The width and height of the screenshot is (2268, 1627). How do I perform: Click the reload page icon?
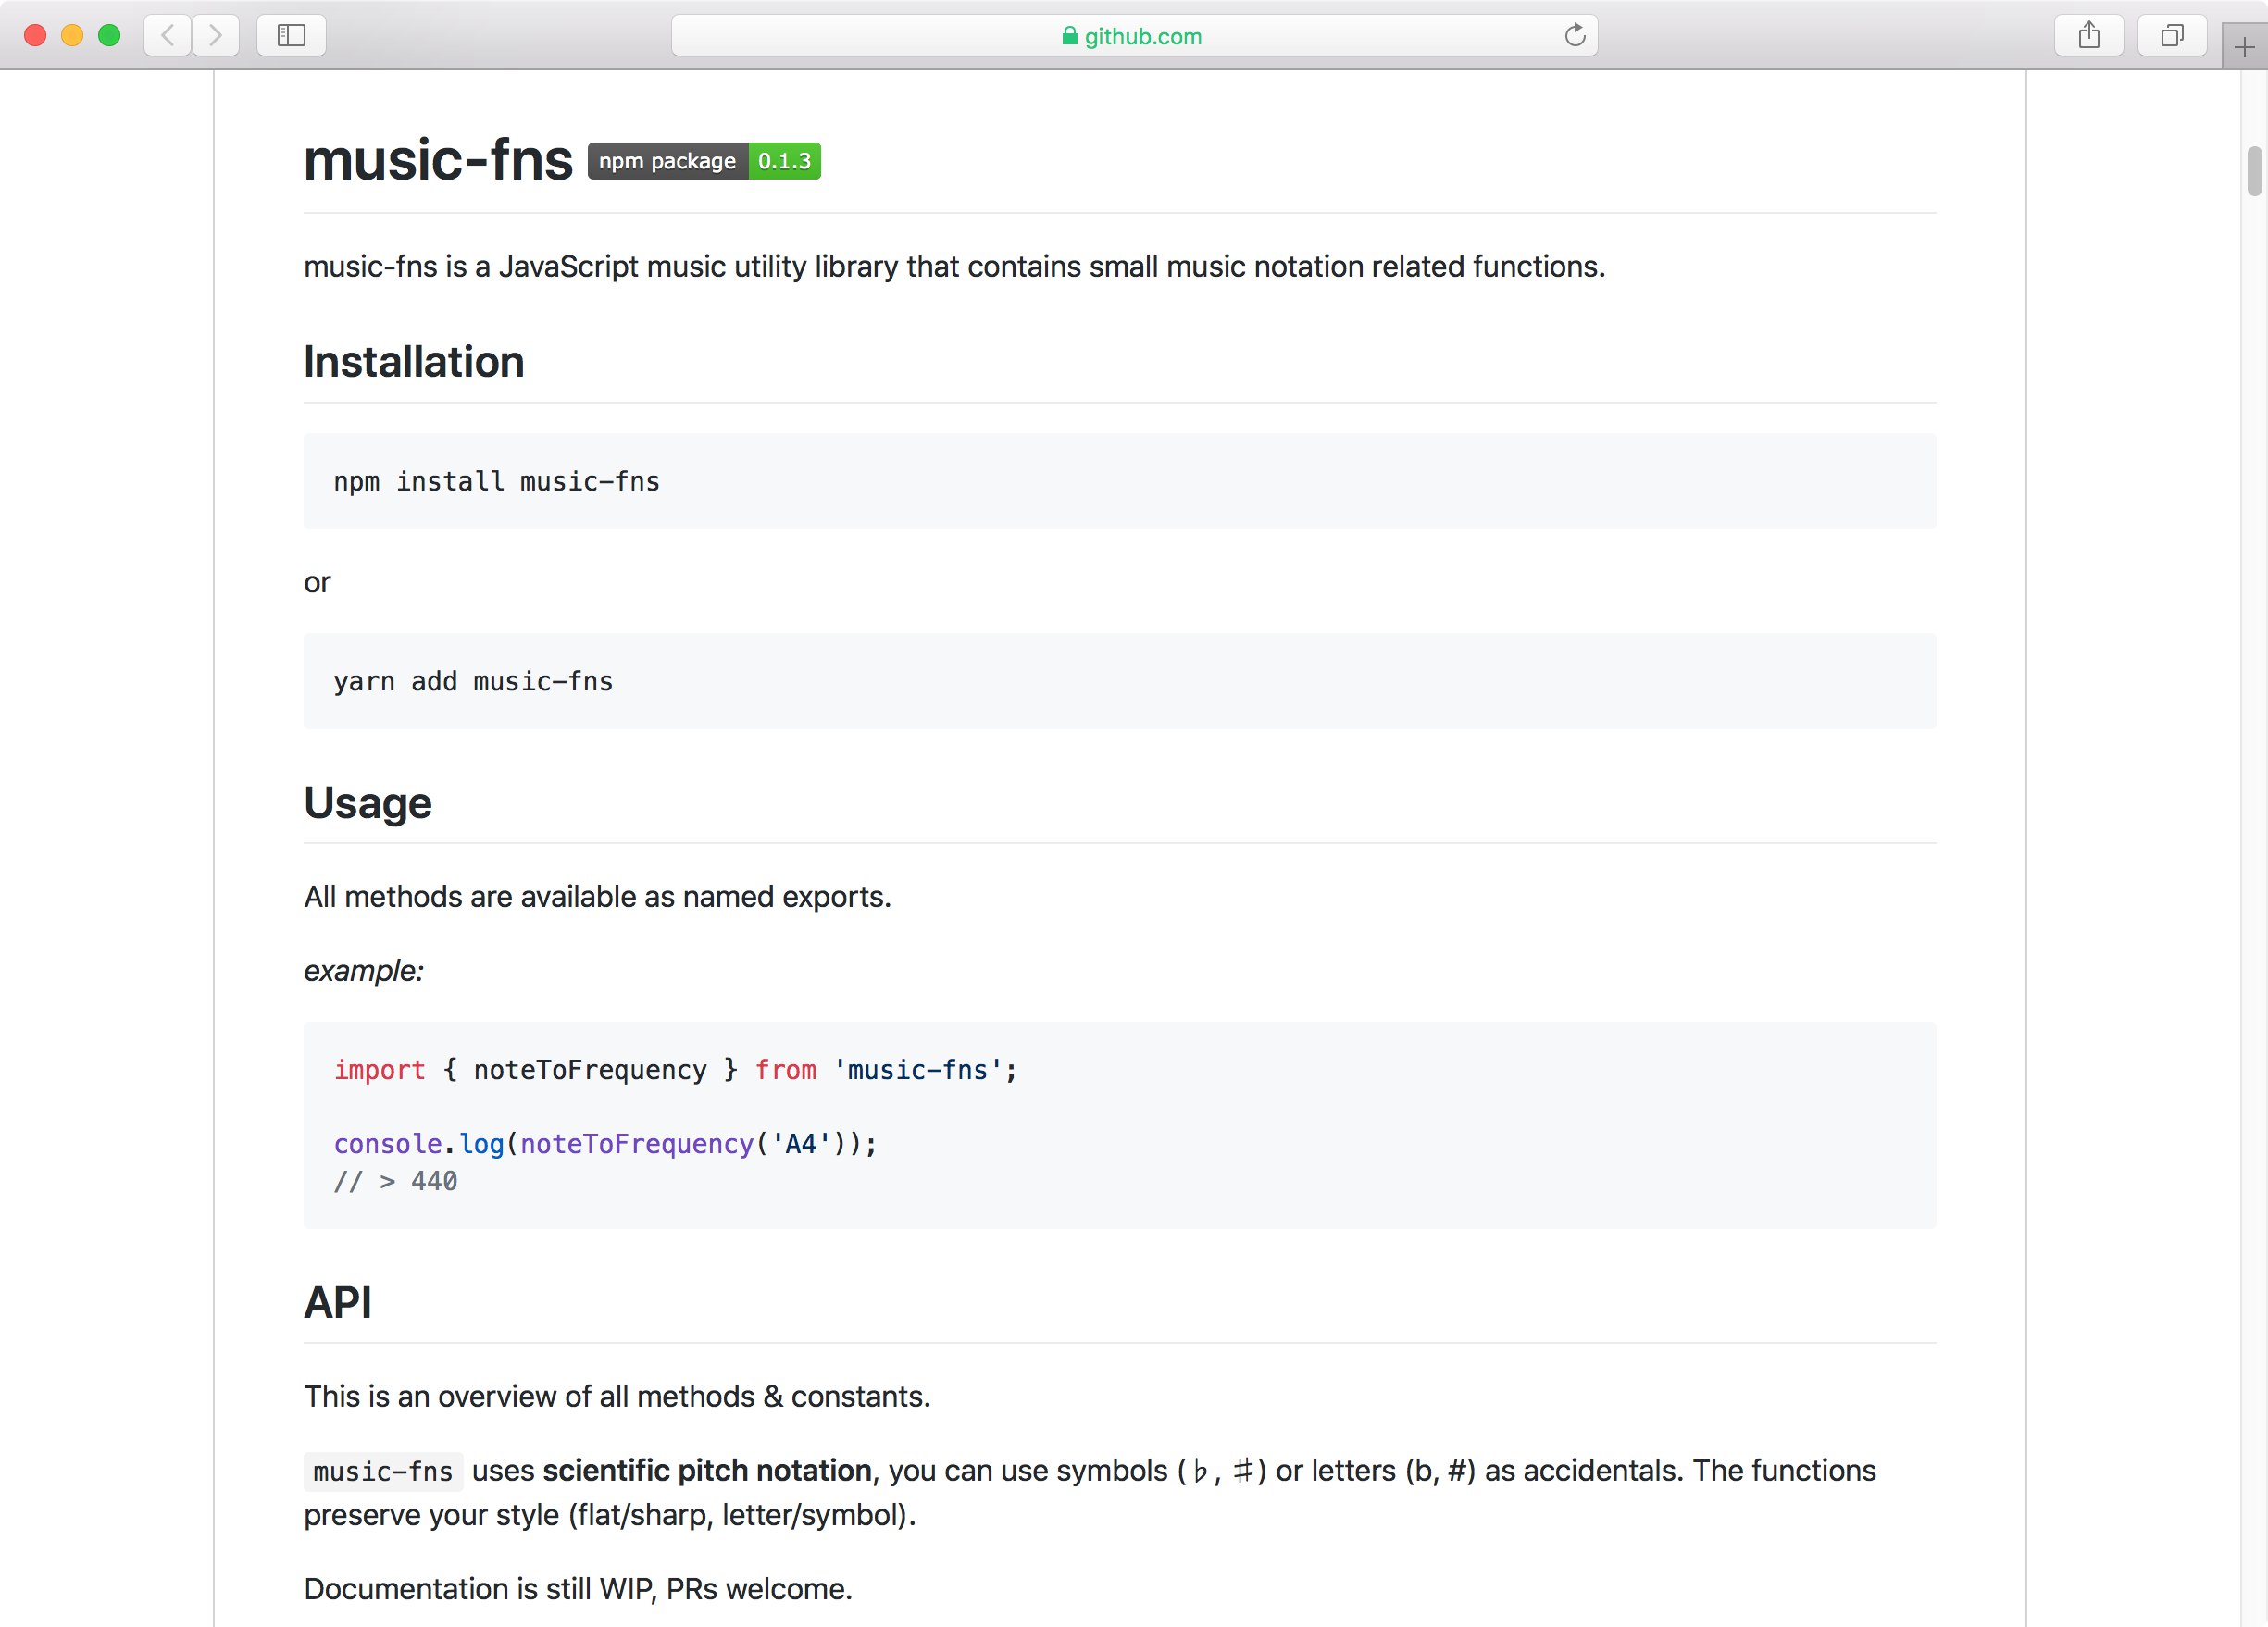point(1574,36)
